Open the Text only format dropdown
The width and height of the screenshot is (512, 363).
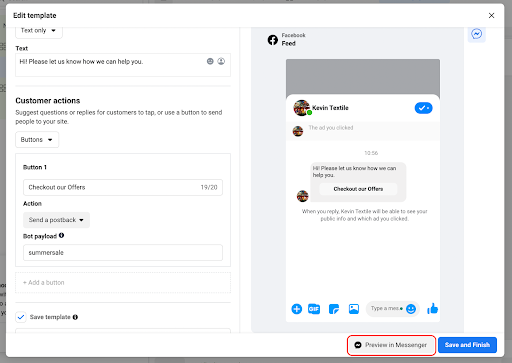coord(39,31)
